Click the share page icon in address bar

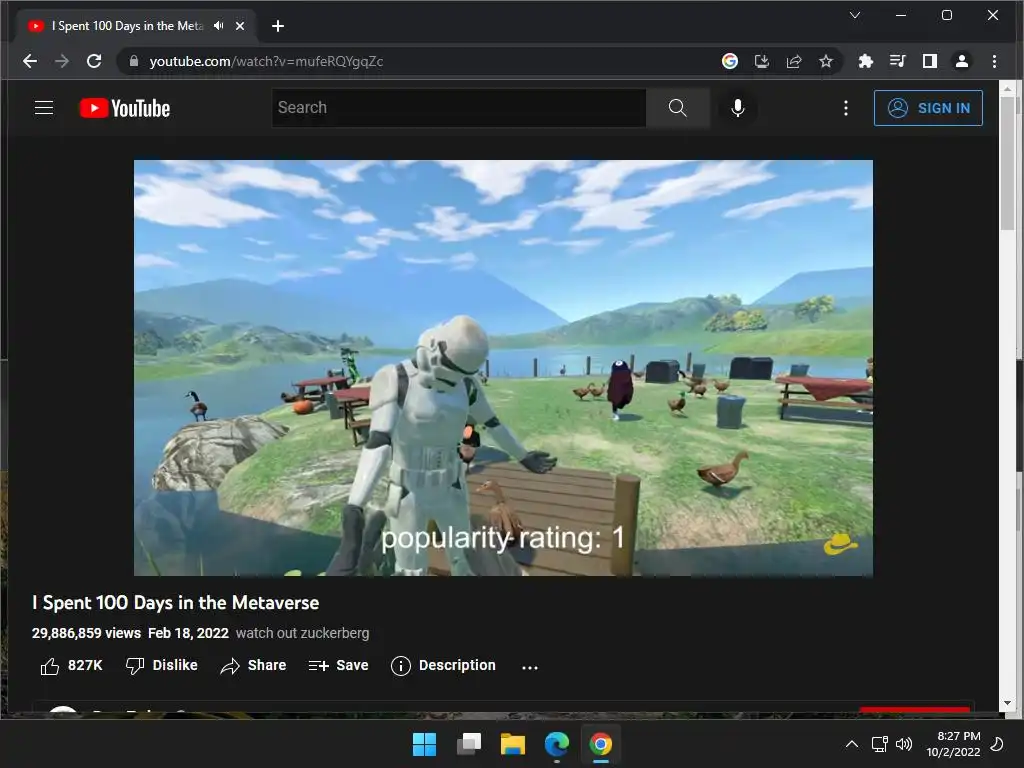click(793, 61)
